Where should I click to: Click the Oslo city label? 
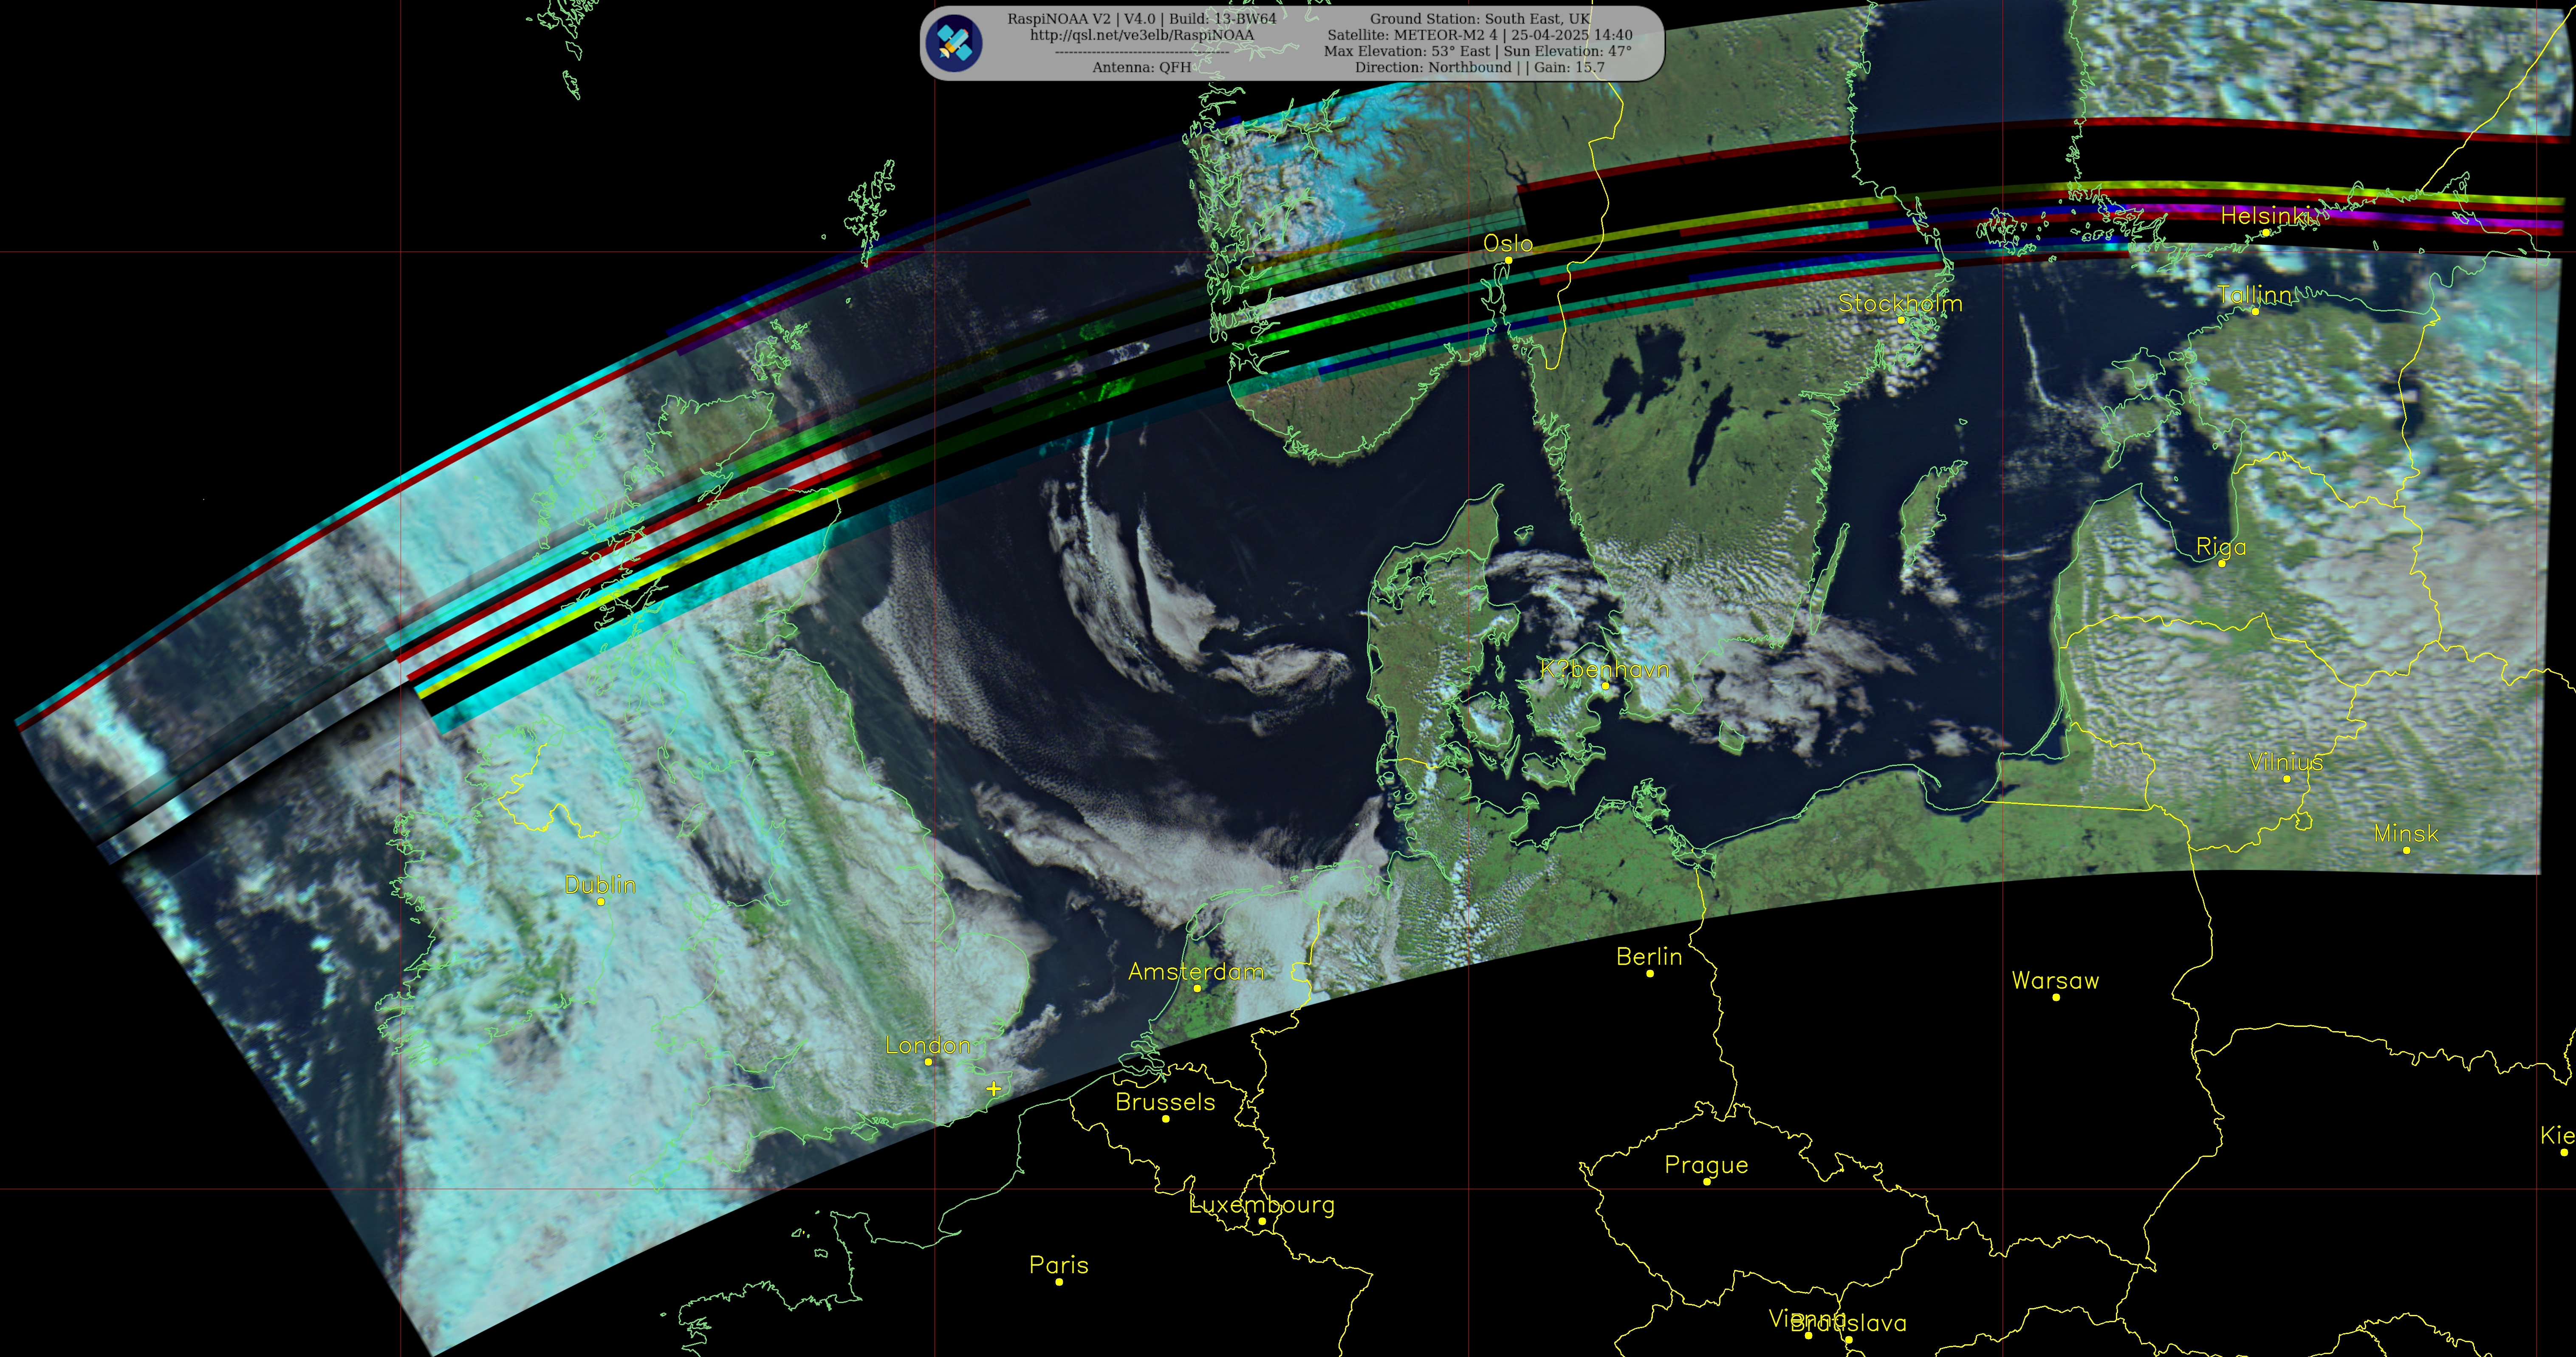coord(1507,243)
